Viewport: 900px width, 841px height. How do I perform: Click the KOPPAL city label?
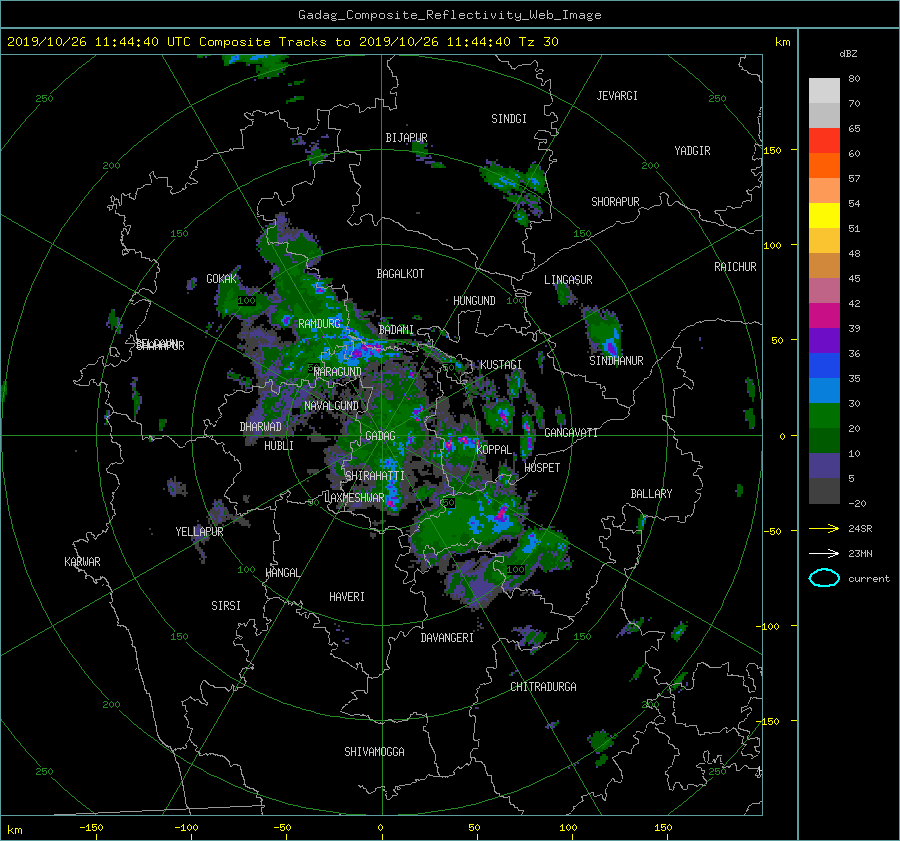(x=494, y=449)
